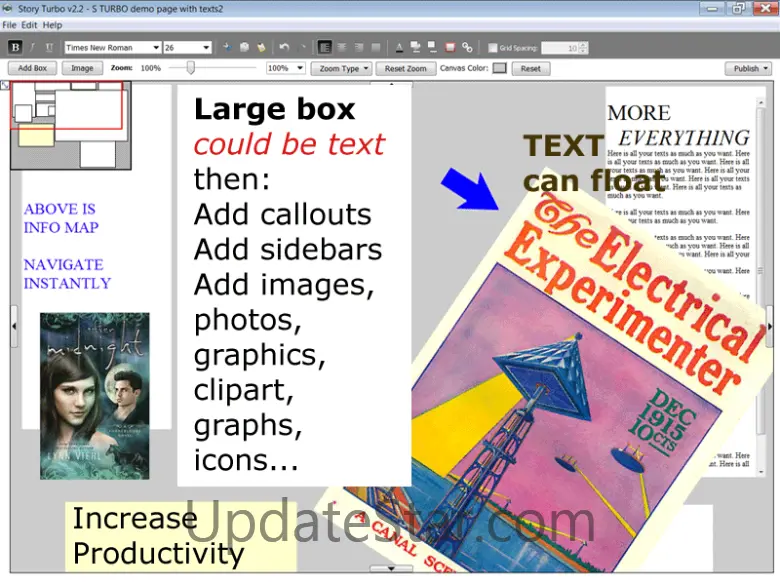Open the Canvas Color swatch
The width and height of the screenshot is (780, 585).
tap(499, 68)
